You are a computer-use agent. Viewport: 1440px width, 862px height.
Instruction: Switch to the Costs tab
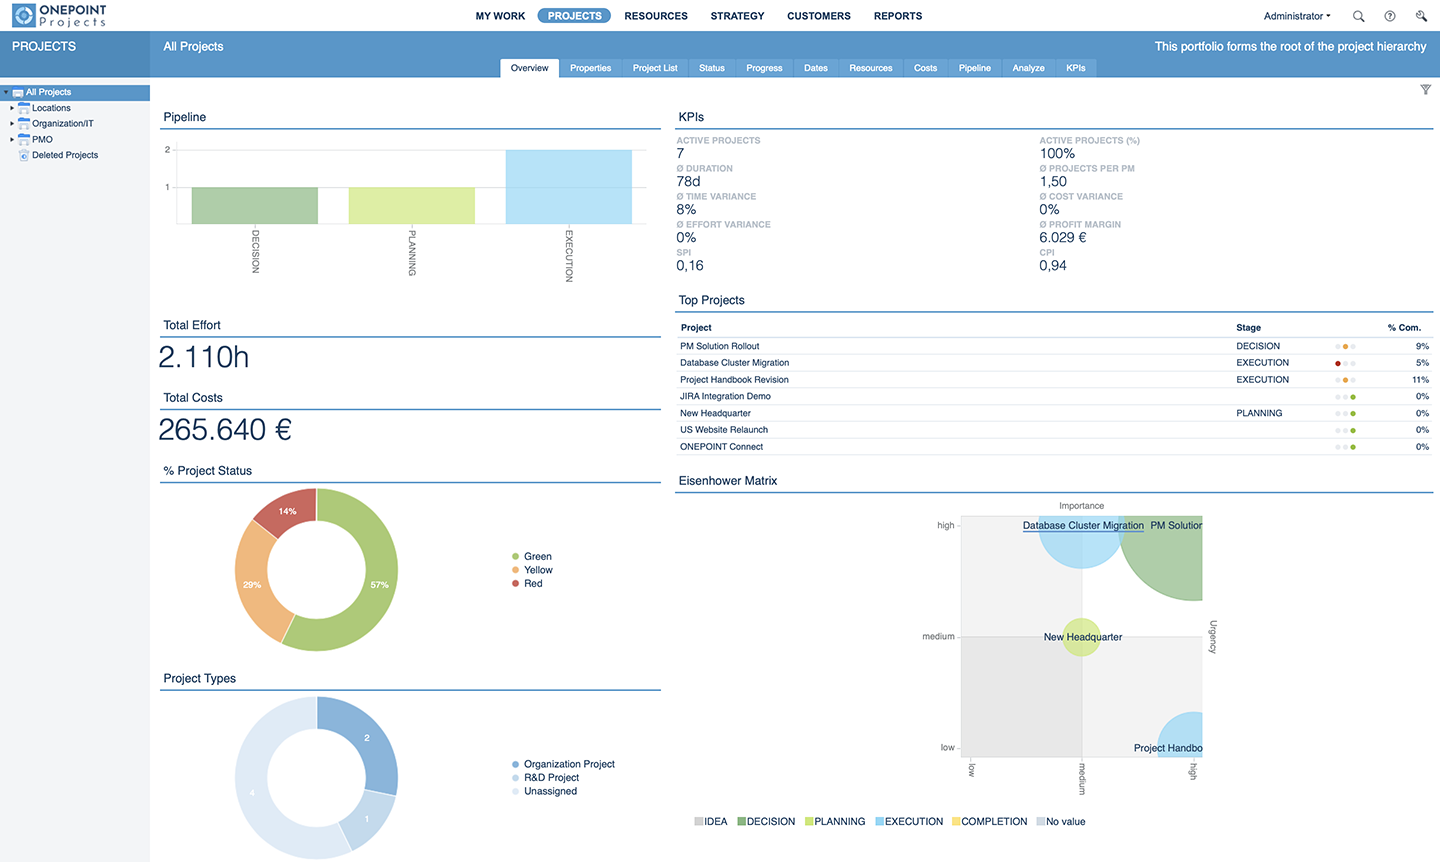click(x=925, y=68)
